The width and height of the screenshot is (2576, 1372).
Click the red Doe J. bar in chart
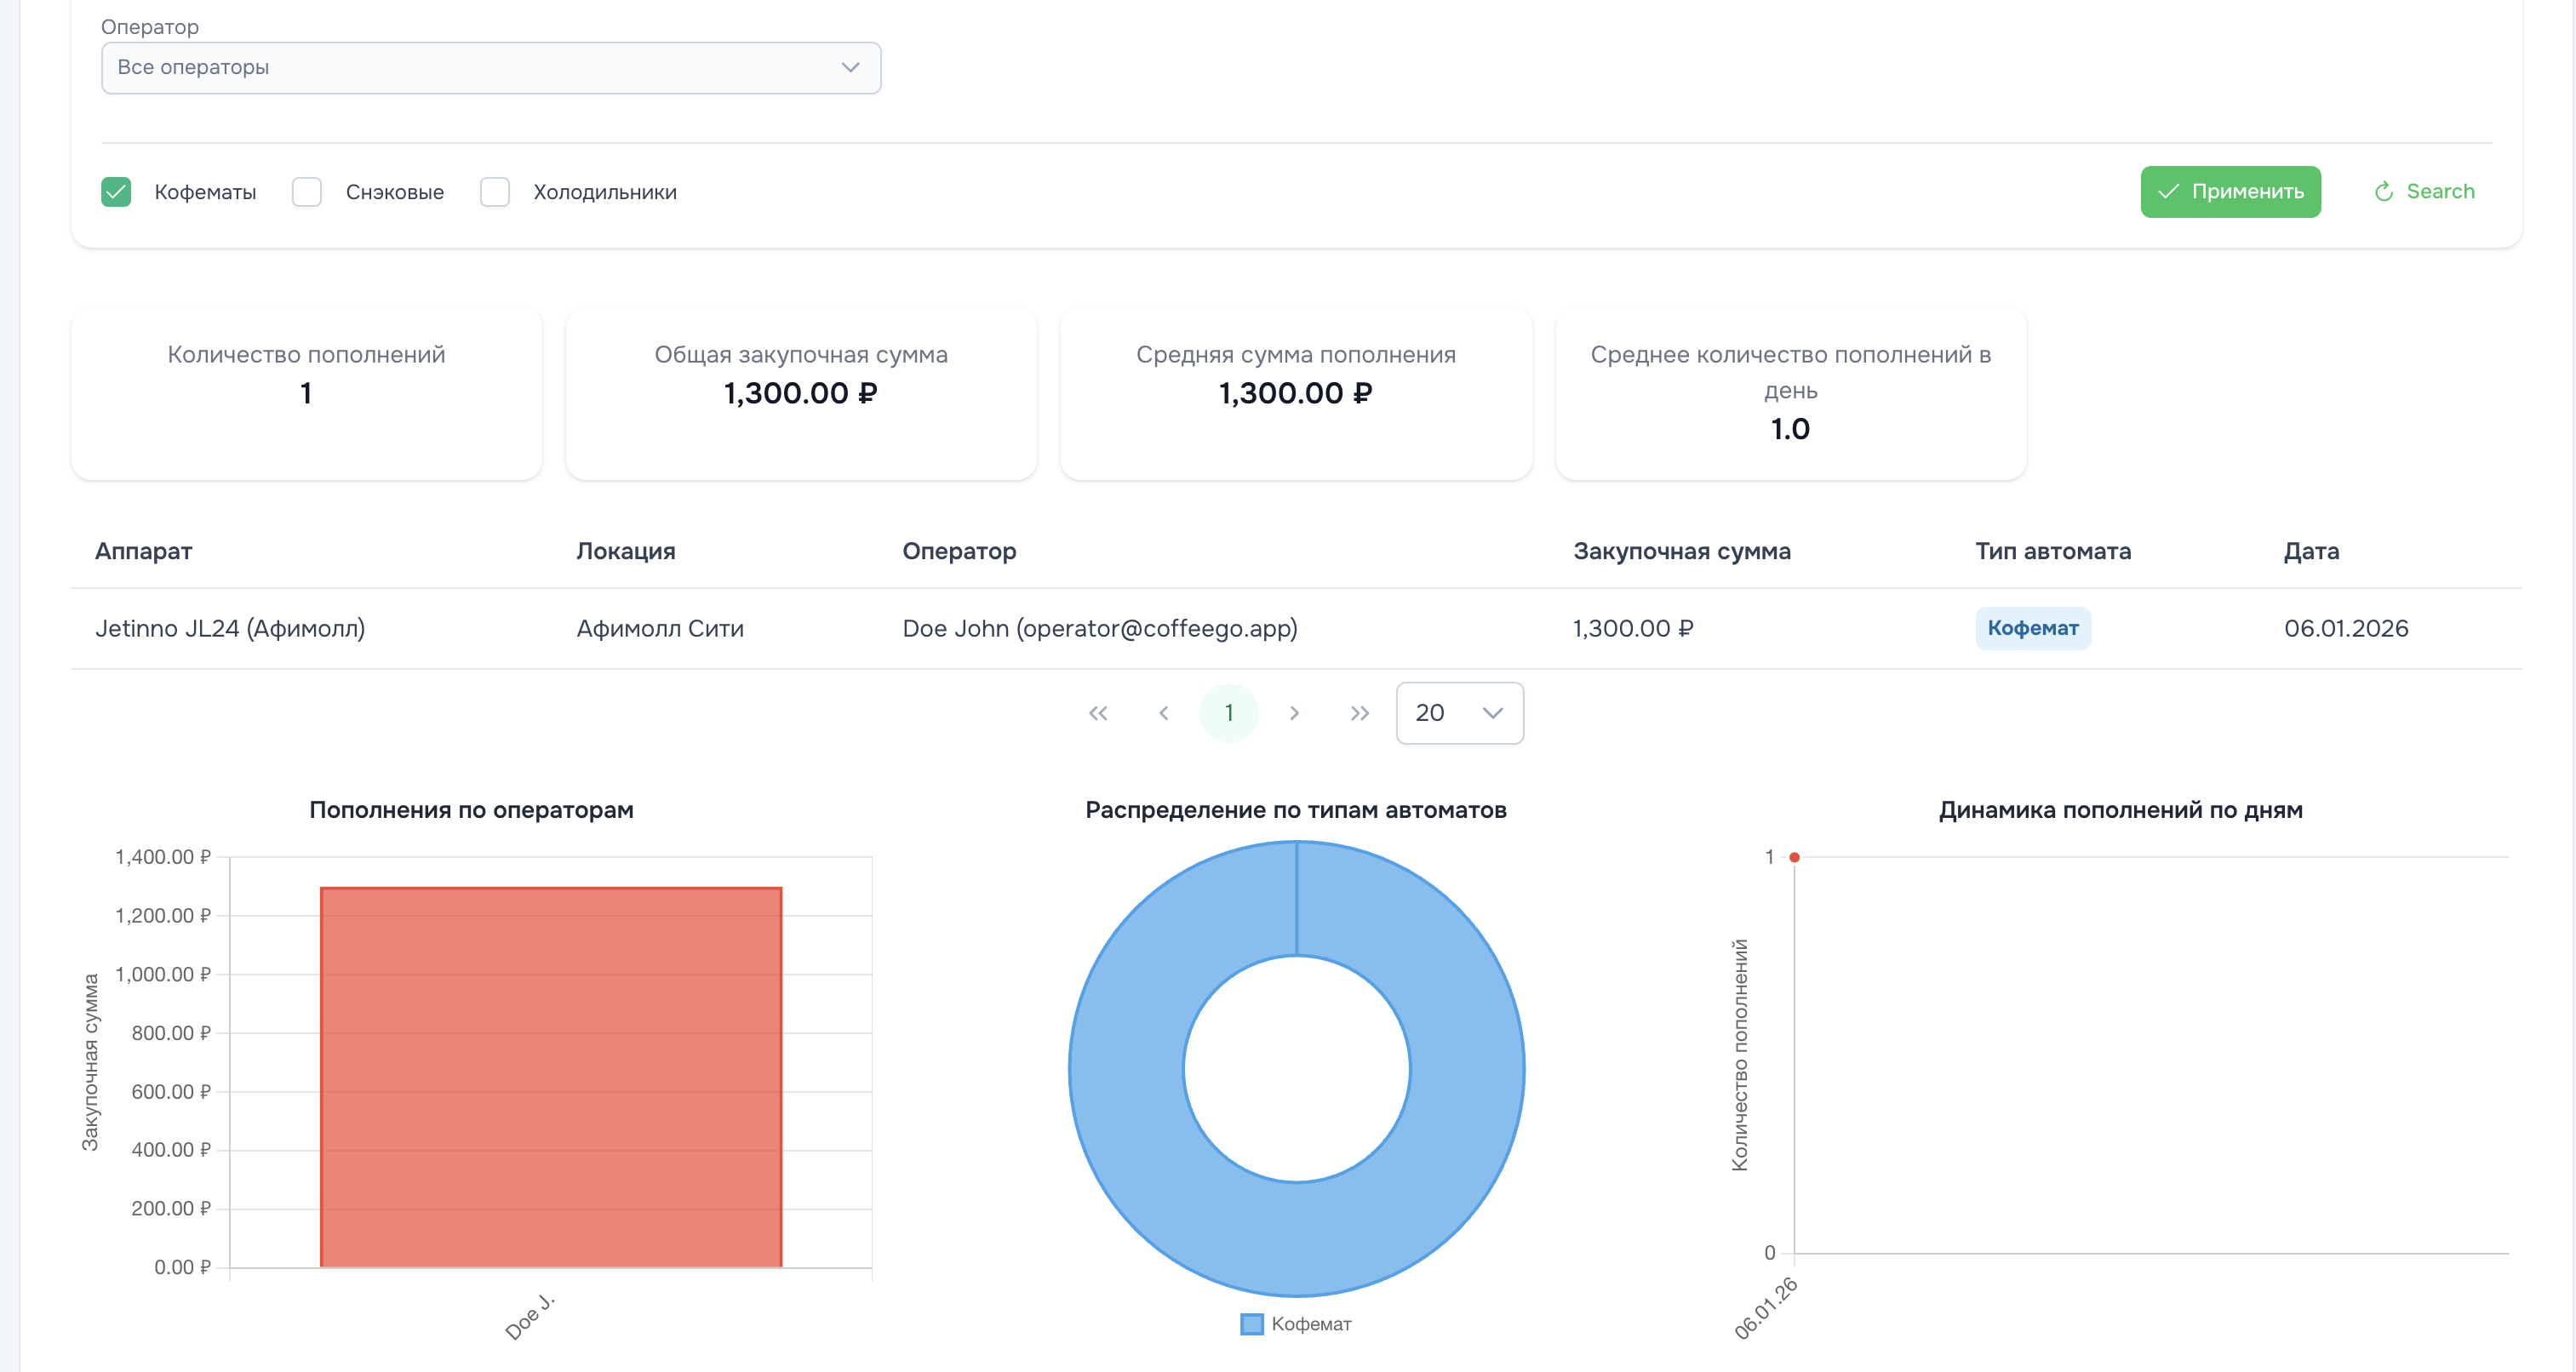pyautogui.click(x=551, y=1077)
